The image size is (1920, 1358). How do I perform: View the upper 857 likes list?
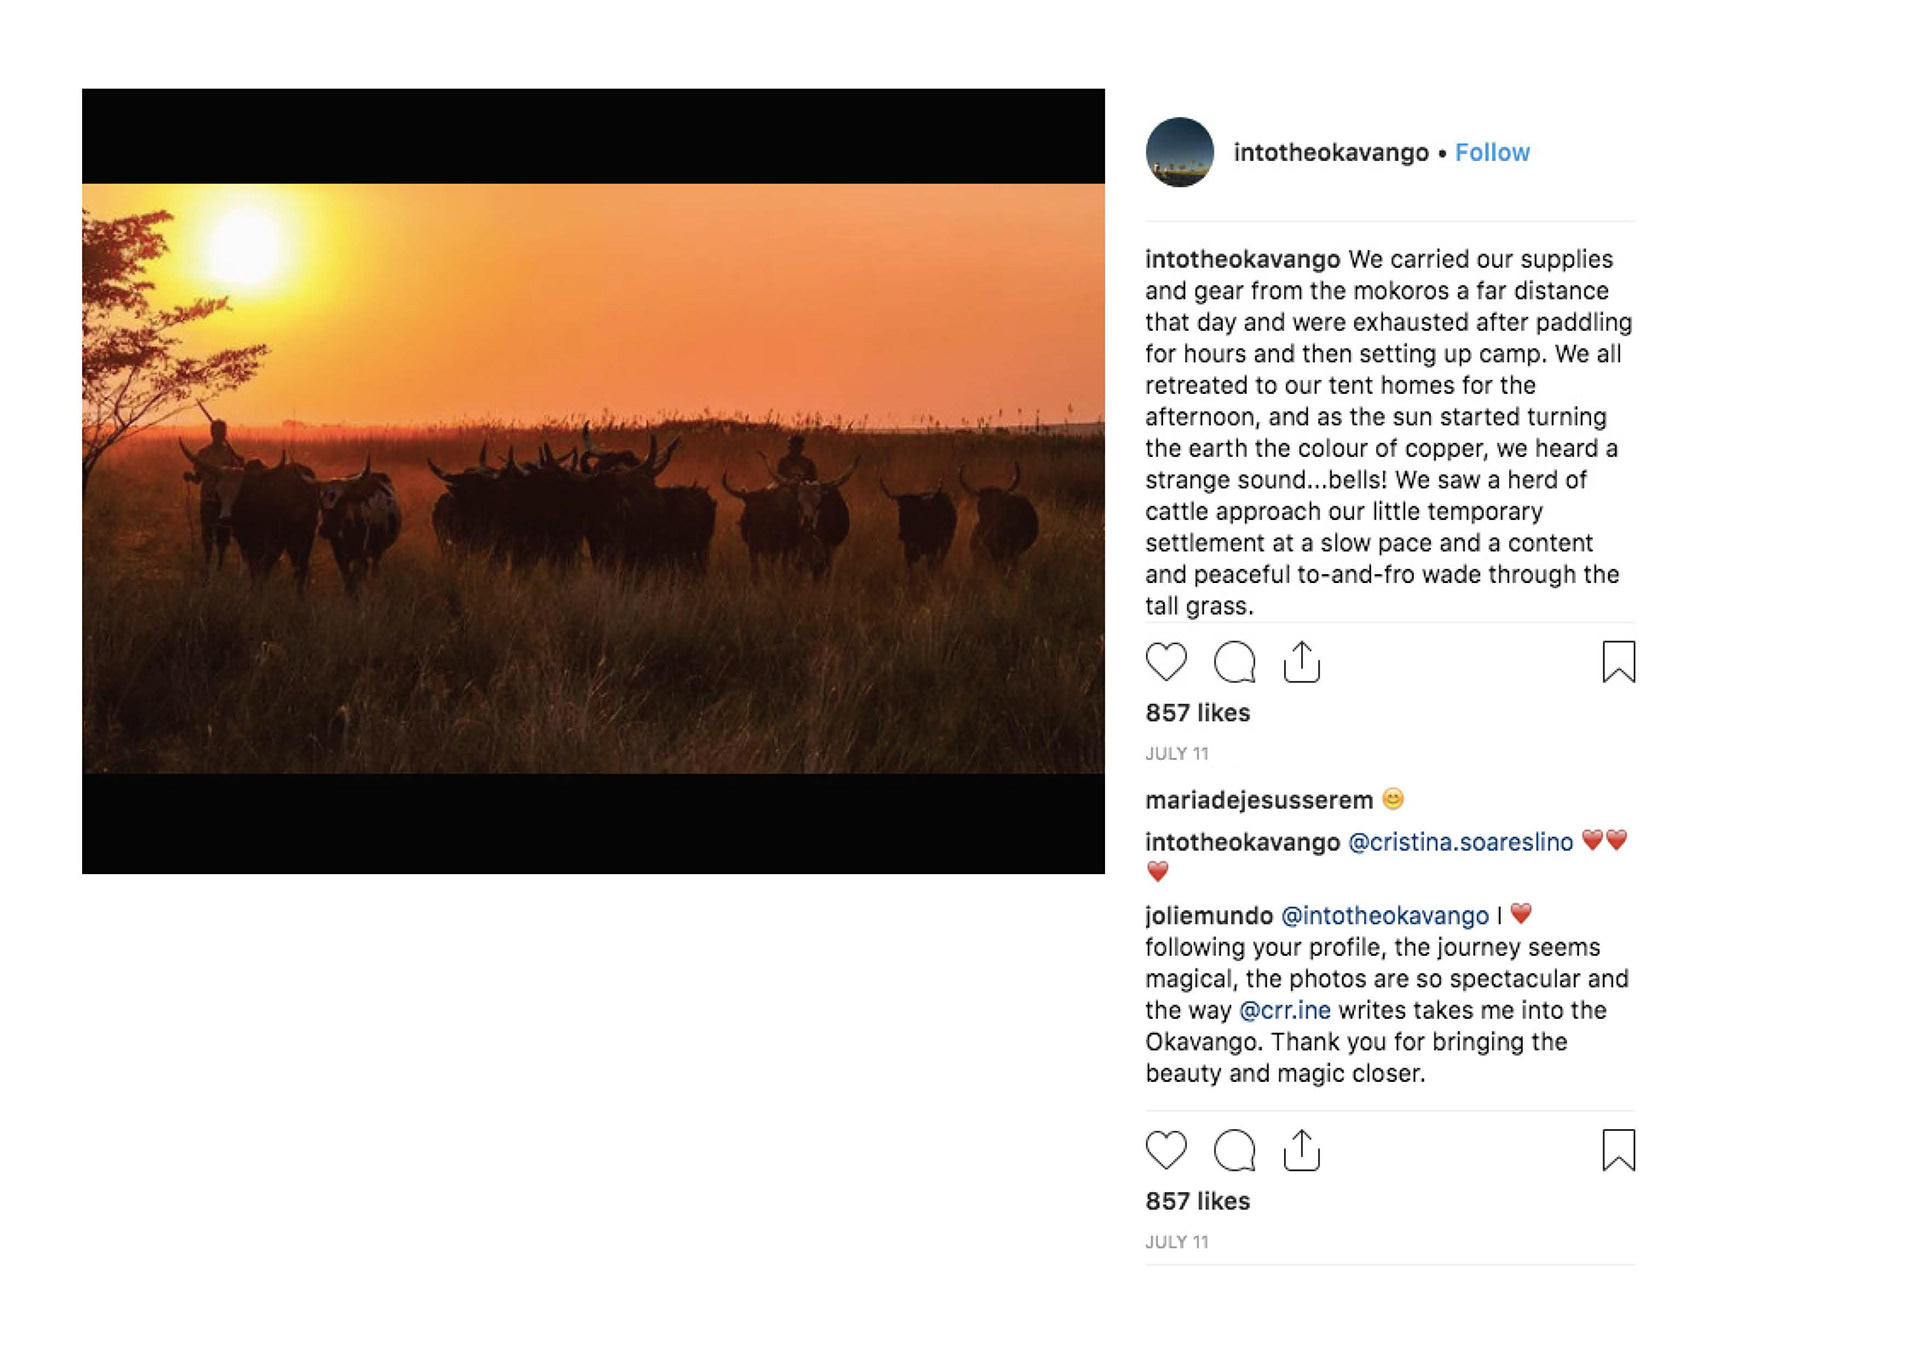click(1197, 713)
